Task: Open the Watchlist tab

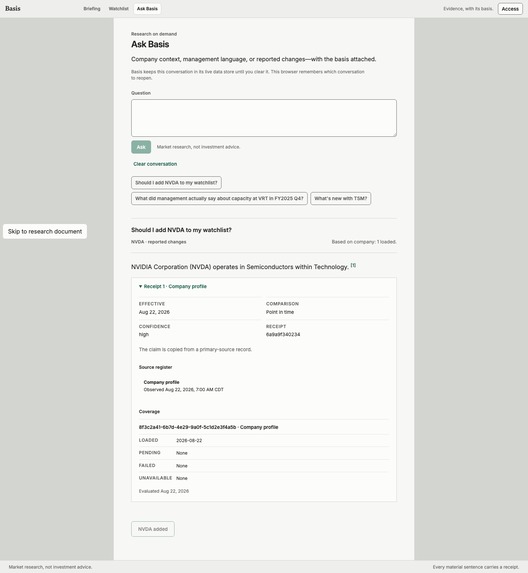Action: [118, 8]
